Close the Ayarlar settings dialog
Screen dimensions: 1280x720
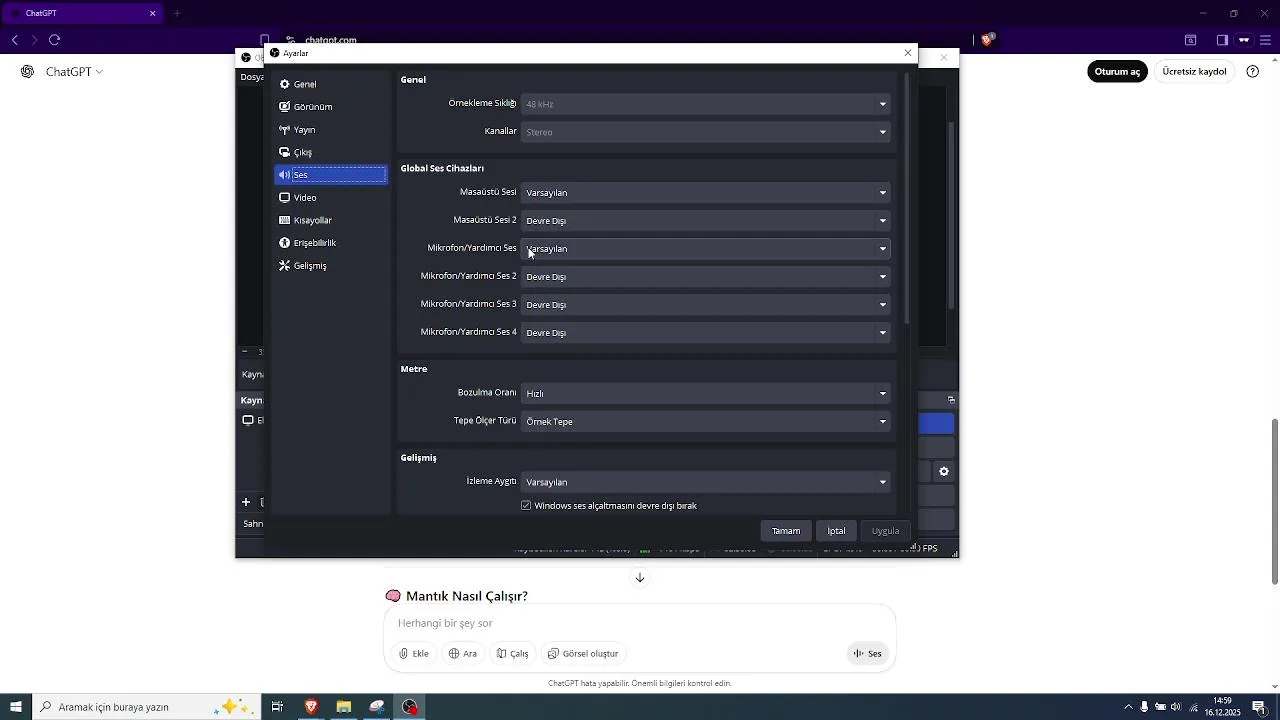click(908, 53)
